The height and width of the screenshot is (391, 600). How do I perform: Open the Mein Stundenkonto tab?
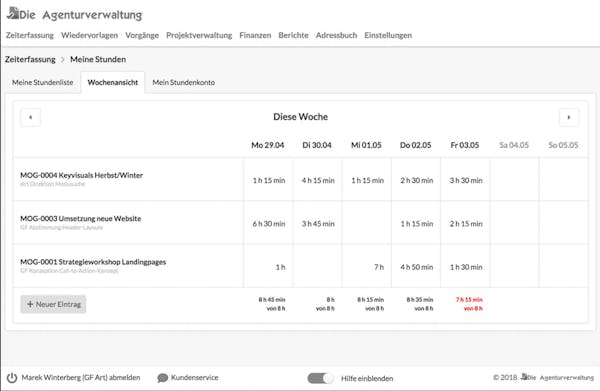coord(184,82)
